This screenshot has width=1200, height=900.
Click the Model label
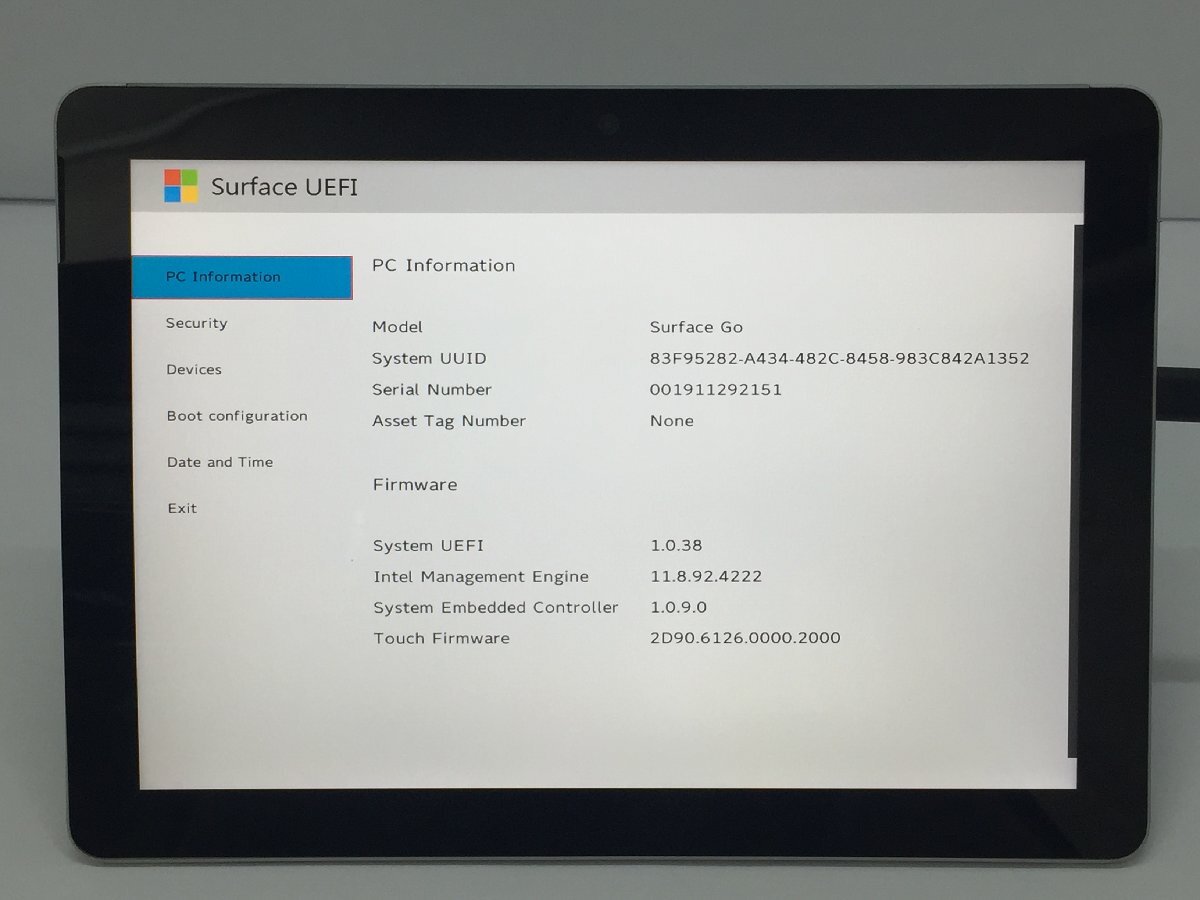(x=397, y=327)
